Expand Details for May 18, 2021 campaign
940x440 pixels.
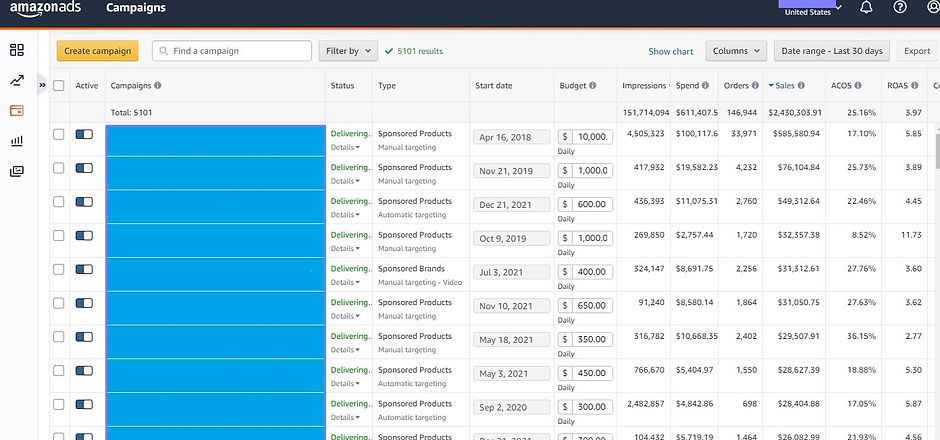tap(345, 349)
